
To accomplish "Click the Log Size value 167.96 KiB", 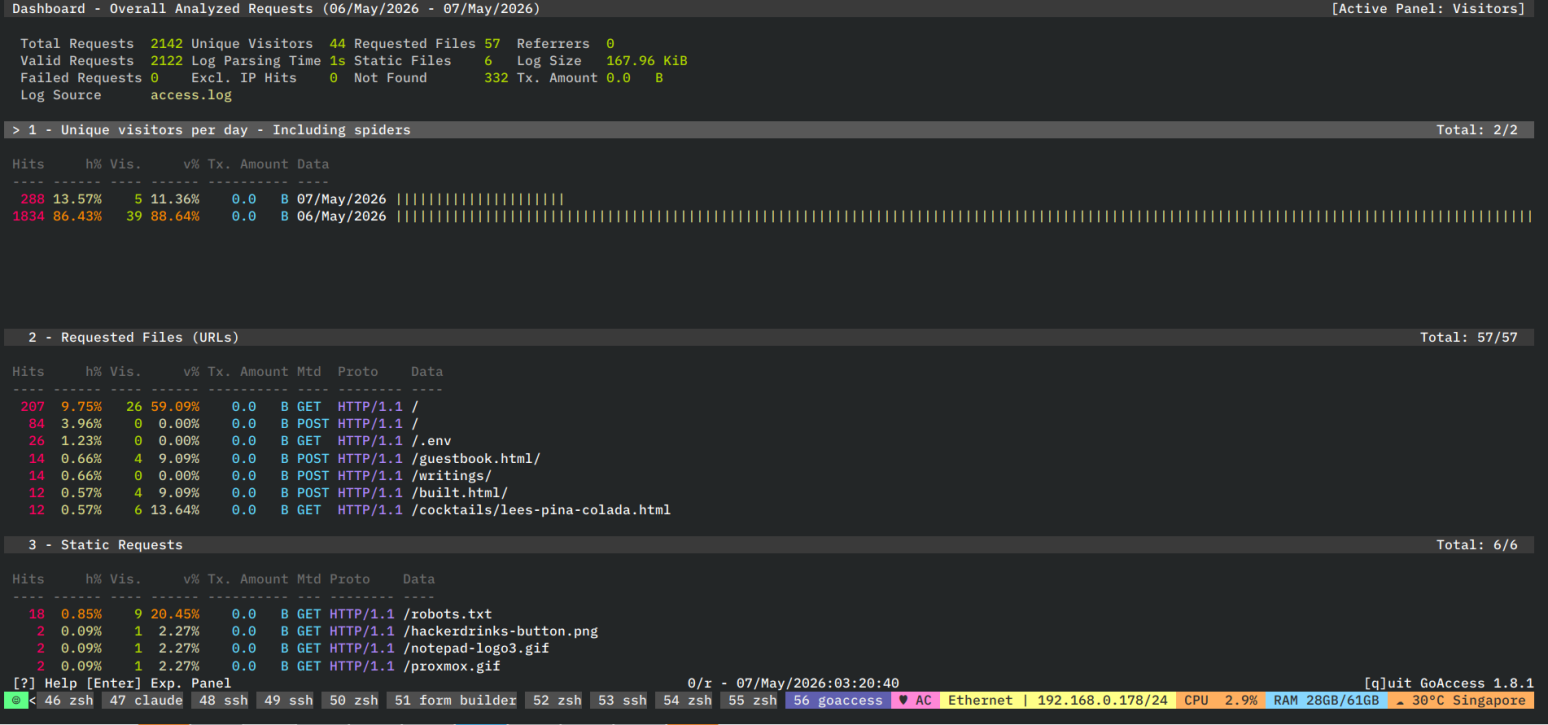I will [647, 61].
